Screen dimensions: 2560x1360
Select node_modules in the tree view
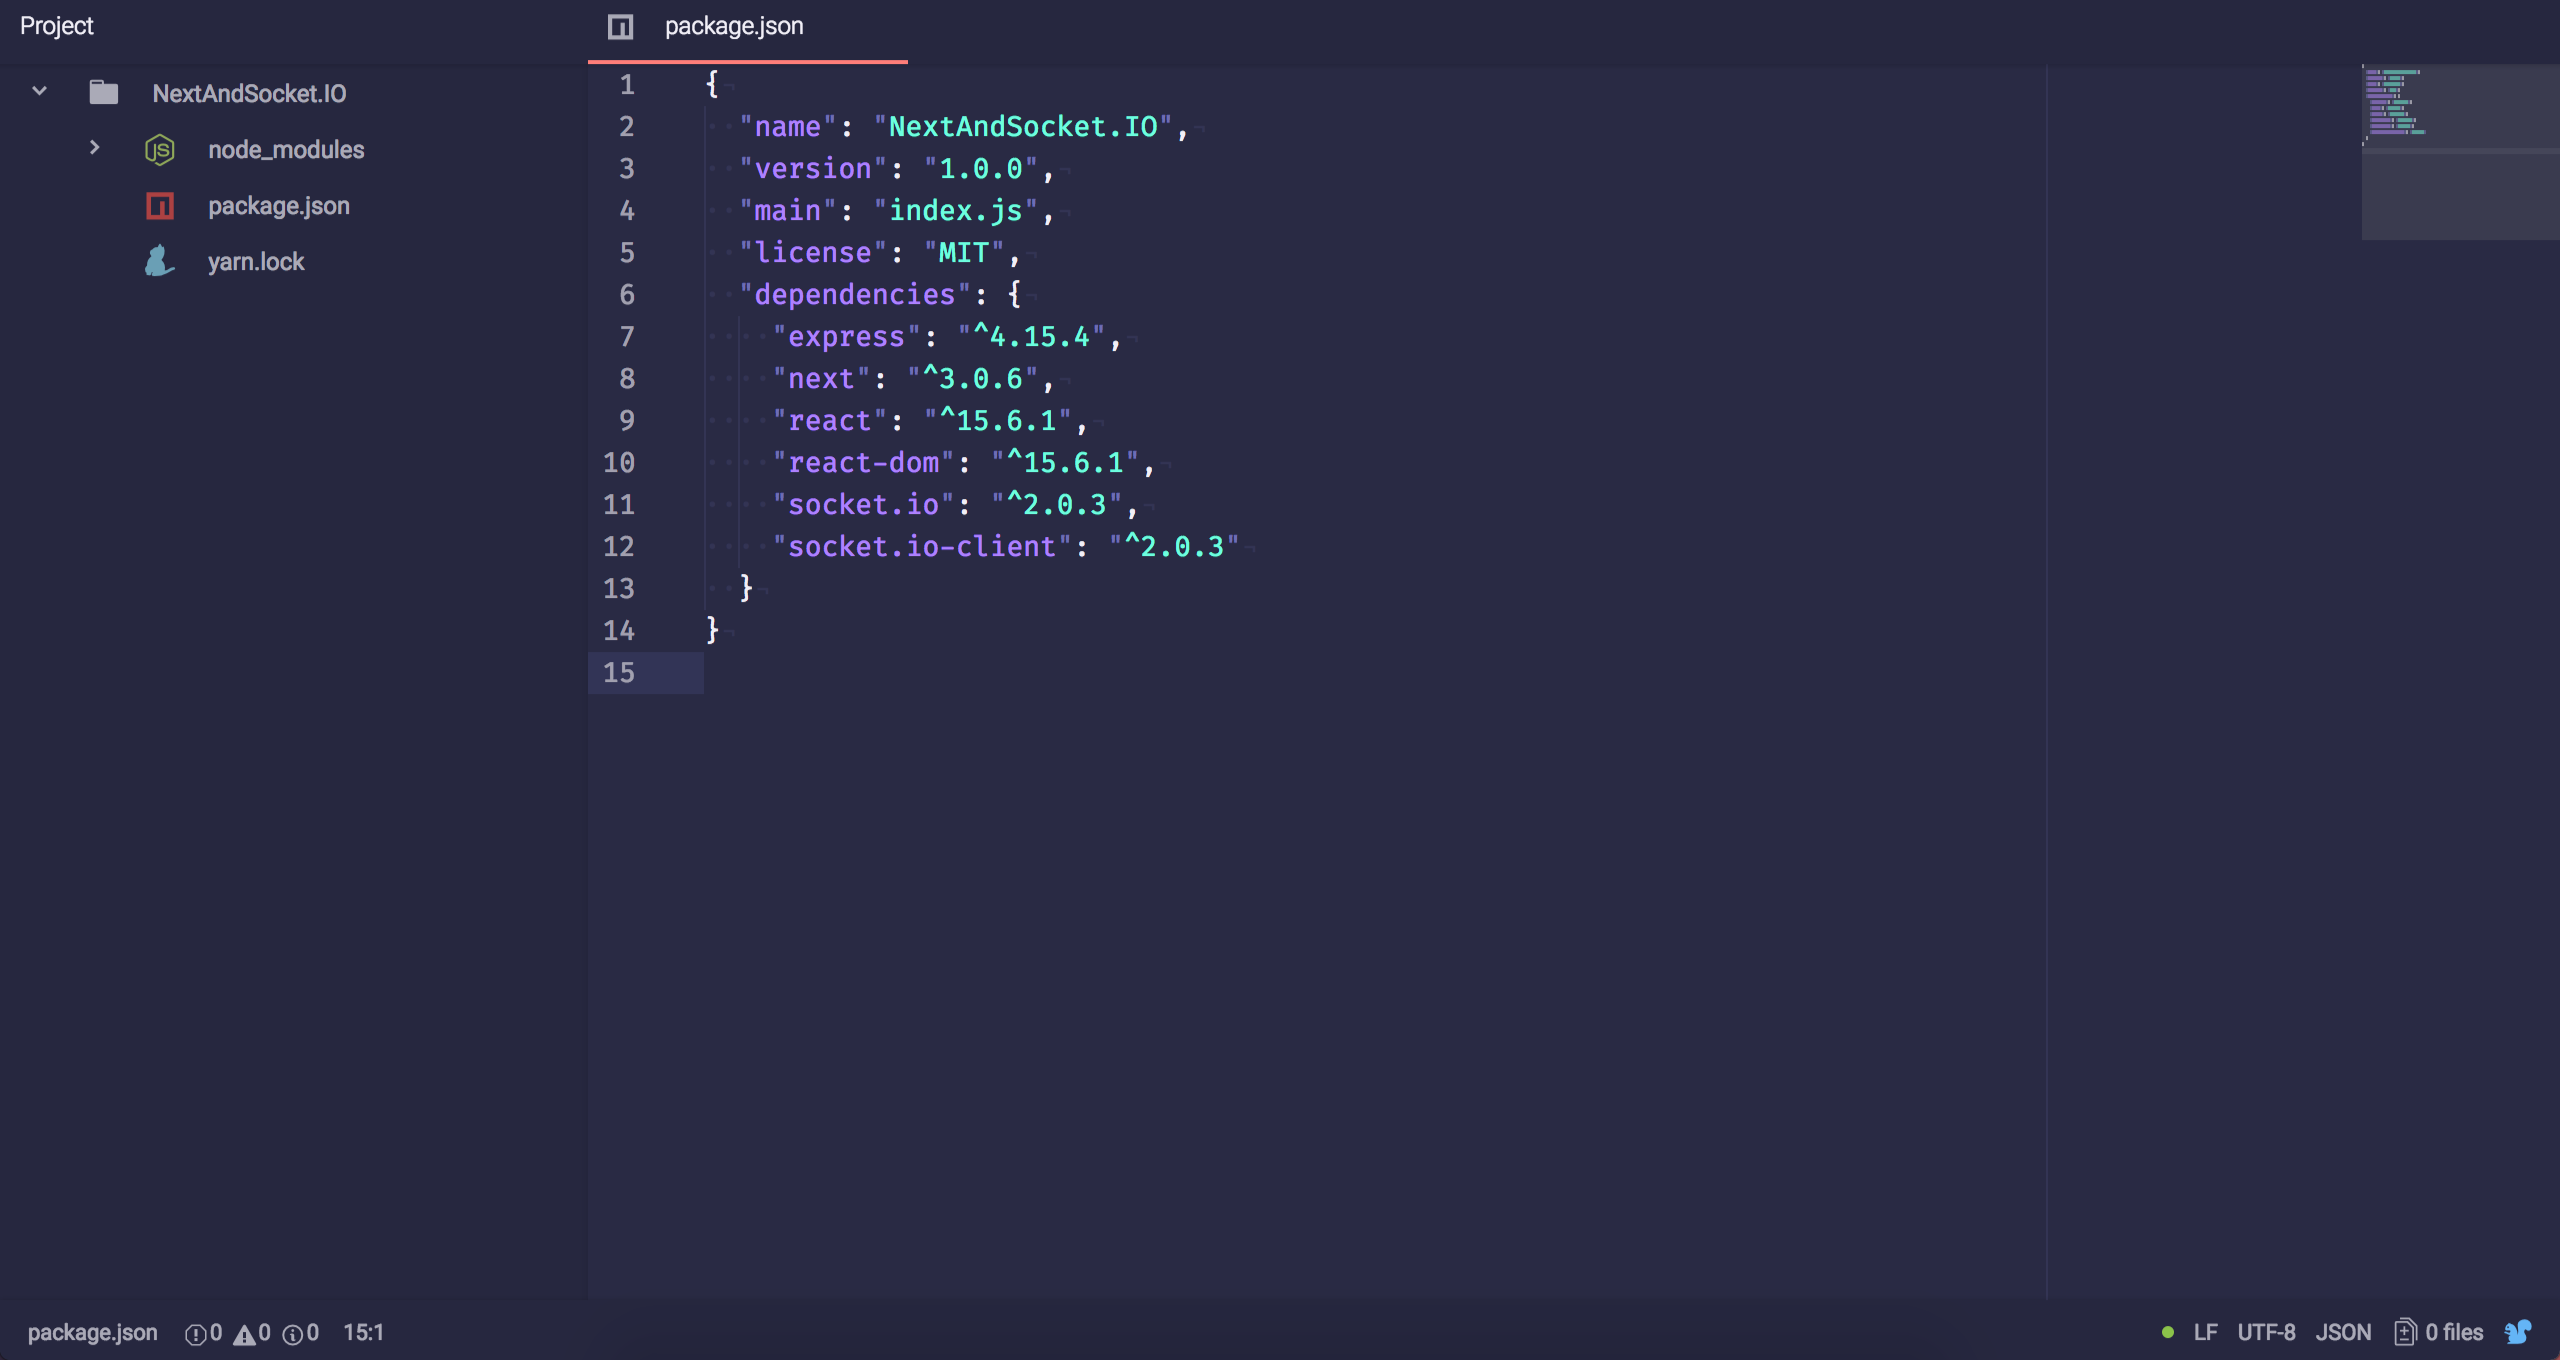coord(286,150)
